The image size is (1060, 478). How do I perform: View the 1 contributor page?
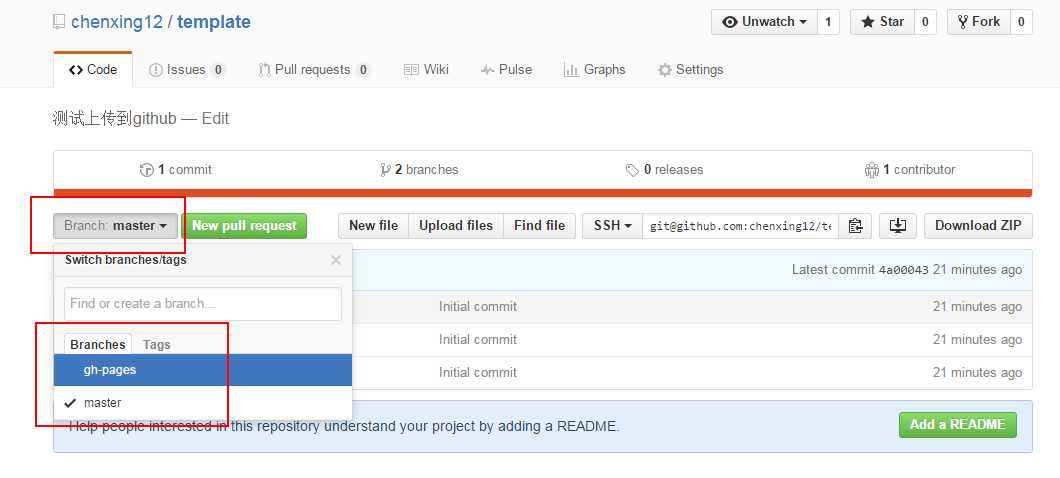pyautogui.click(x=910, y=170)
